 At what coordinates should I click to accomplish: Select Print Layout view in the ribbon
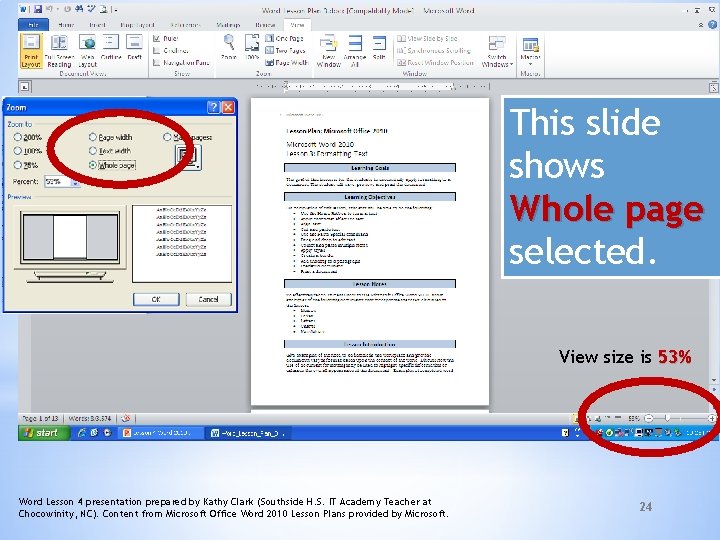tap(31, 51)
